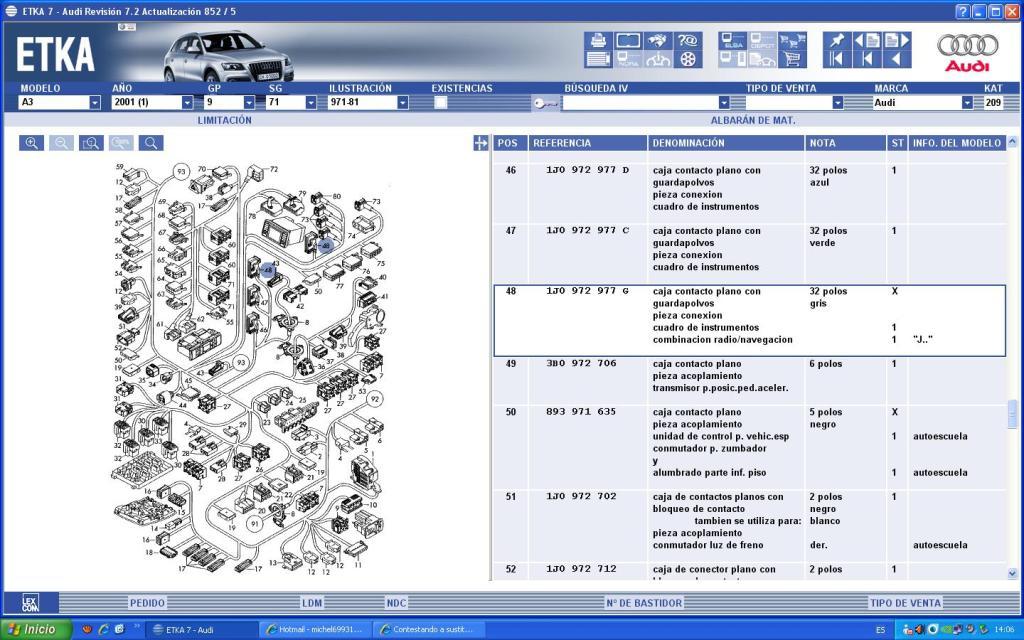Viewport: 1024px width, 640px height.
Task: Click the screen frame icon beside the printer
Action: tap(628, 40)
